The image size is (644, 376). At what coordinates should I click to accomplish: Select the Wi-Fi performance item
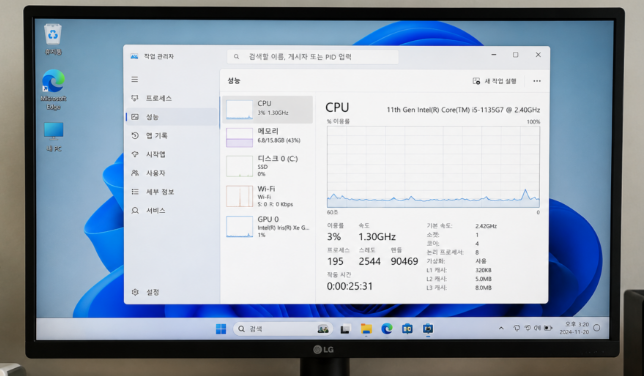point(267,196)
